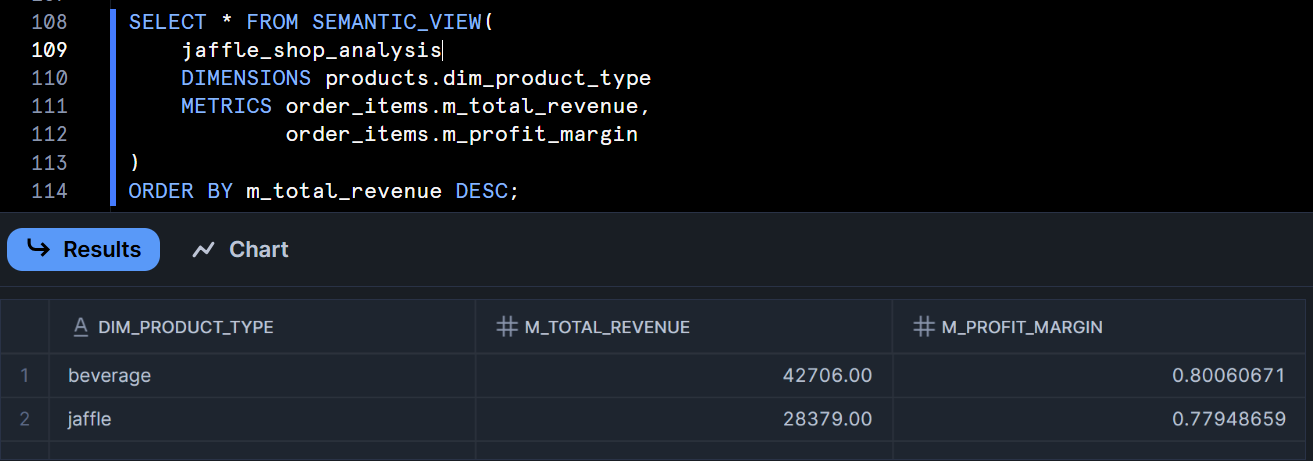Click the jaffle cell in results

pos(90,419)
